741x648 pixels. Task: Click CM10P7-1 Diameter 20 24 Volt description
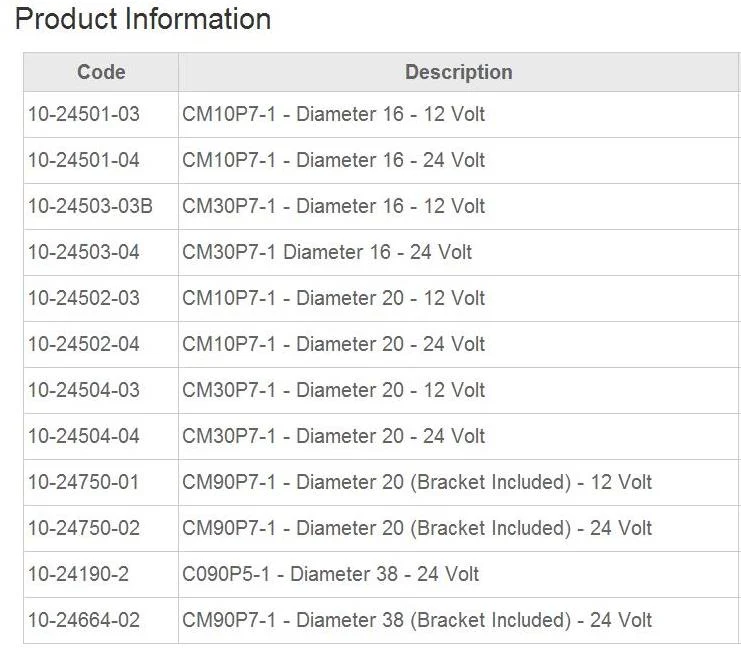tap(334, 344)
